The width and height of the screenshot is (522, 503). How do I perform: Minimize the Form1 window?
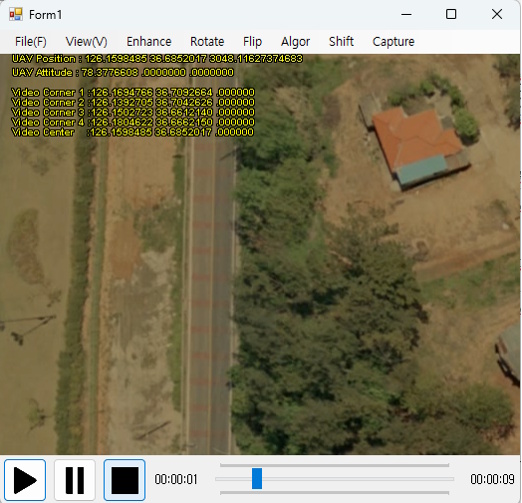point(406,14)
